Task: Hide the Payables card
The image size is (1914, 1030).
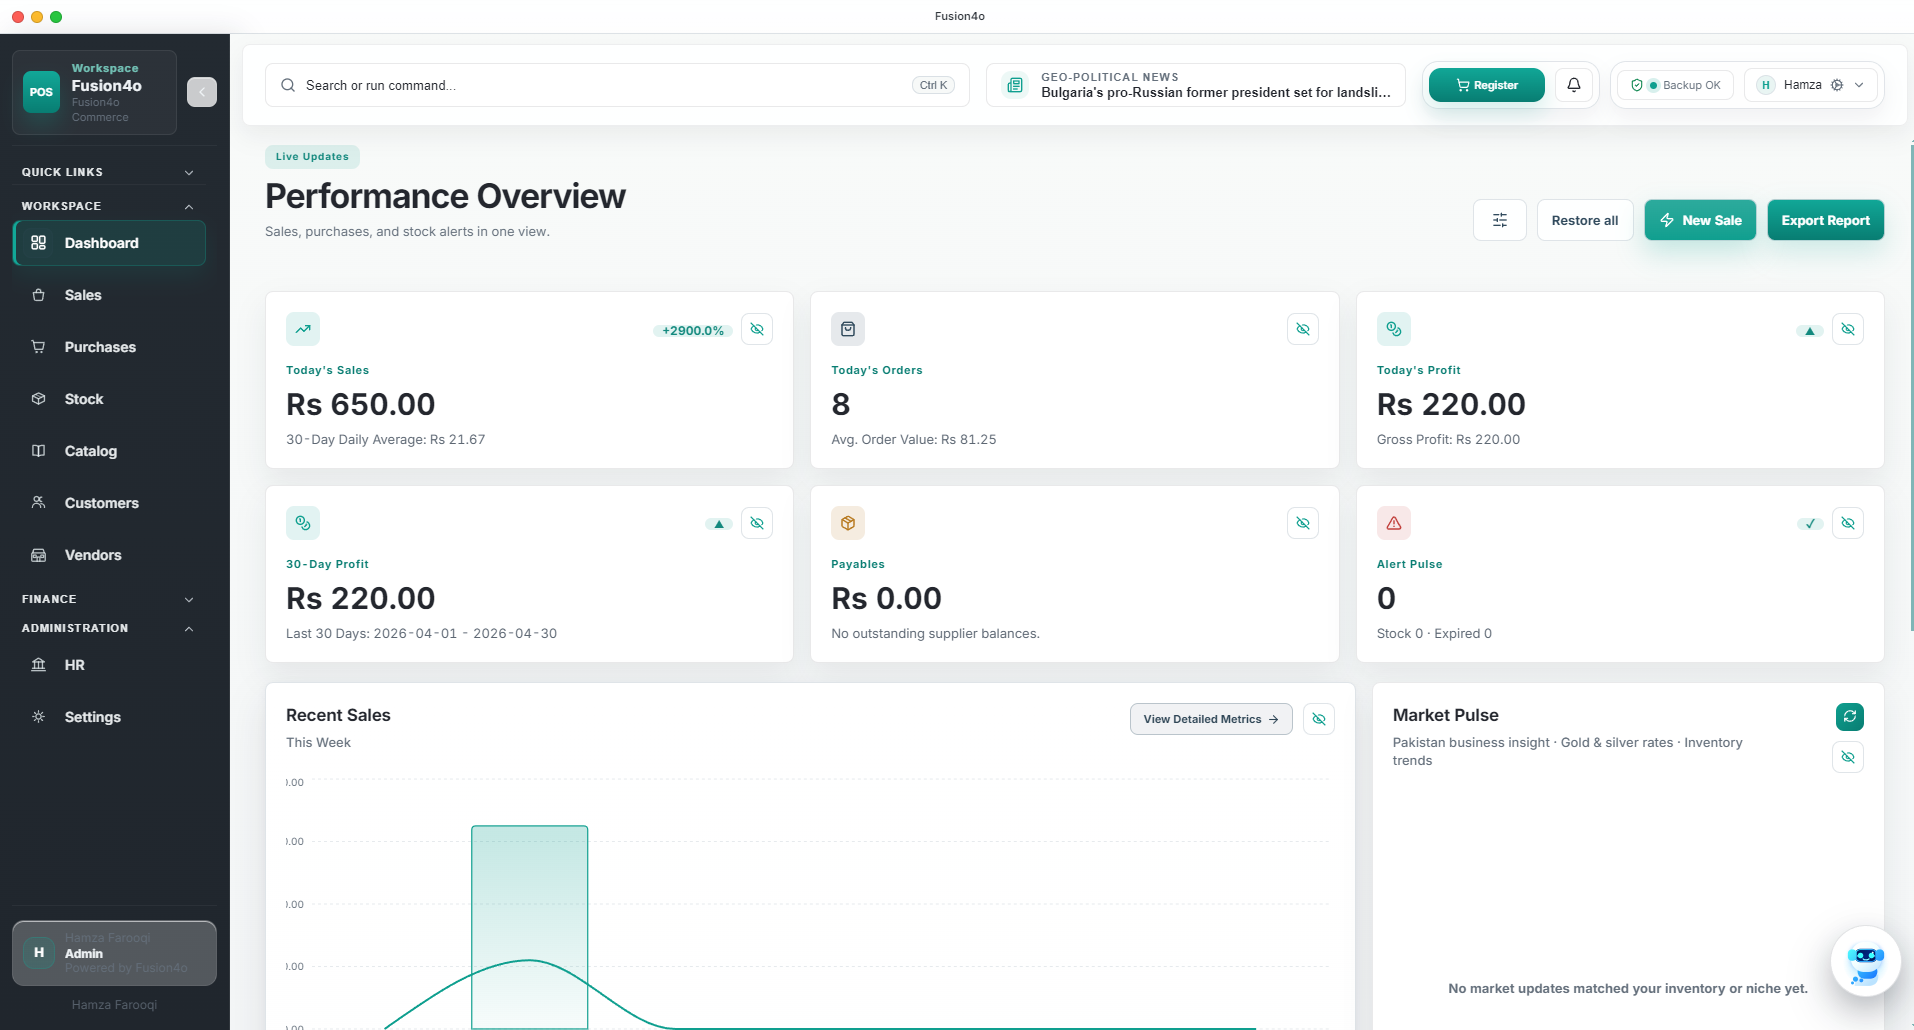Action: [1302, 523]
